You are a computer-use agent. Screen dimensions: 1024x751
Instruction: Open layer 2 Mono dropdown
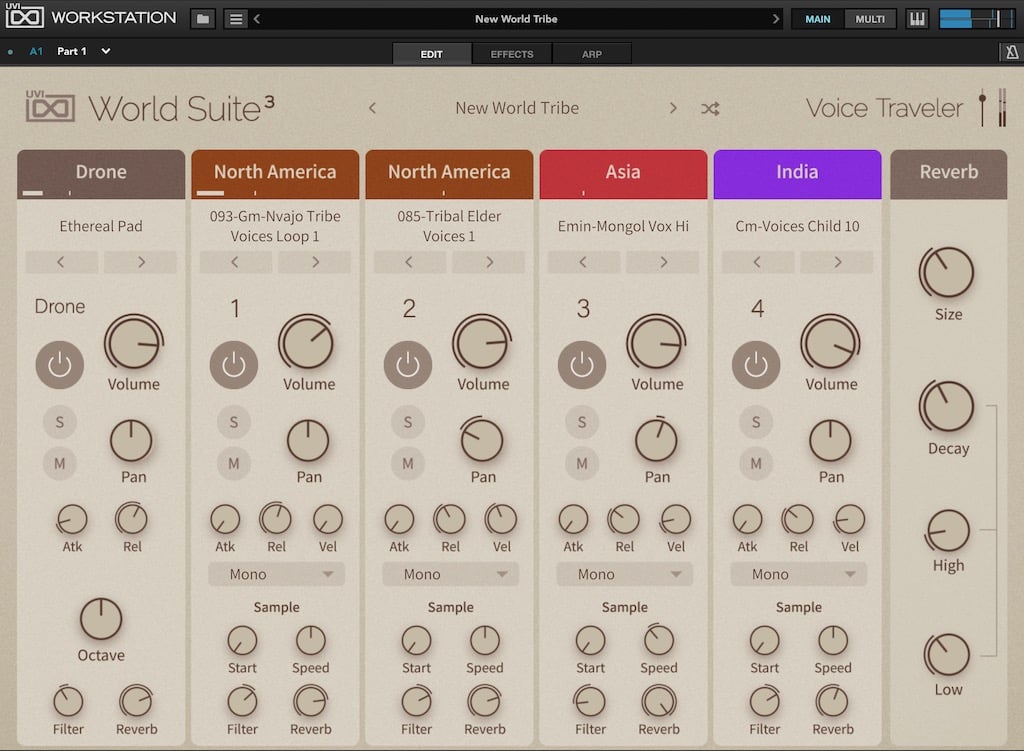click(451, 574)
